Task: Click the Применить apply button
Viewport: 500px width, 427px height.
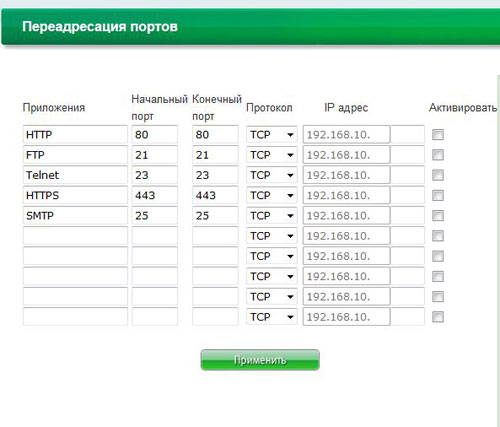Action: tap(260, 360)
